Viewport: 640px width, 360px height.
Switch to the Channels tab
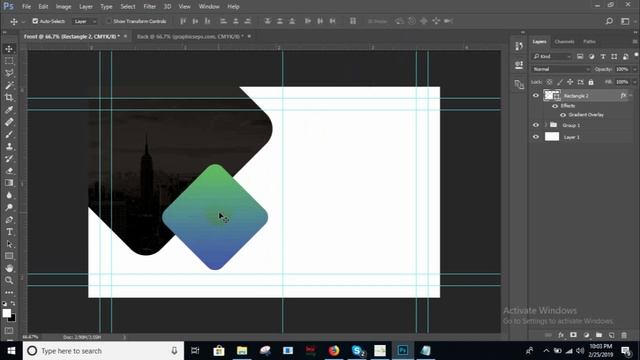coord(564,42)
